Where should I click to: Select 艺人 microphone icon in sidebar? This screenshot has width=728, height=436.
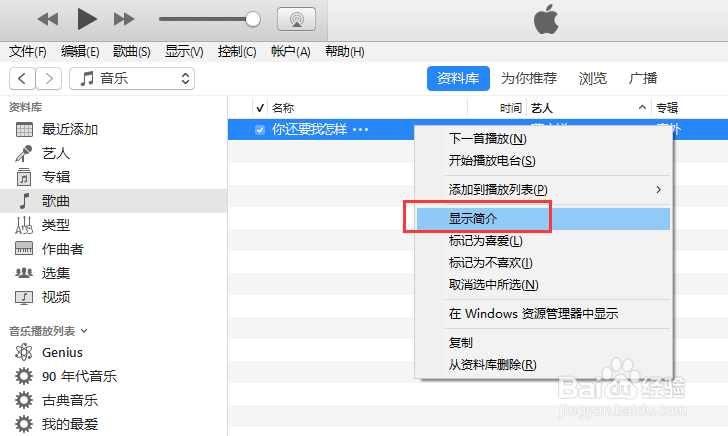pos(24,153)
